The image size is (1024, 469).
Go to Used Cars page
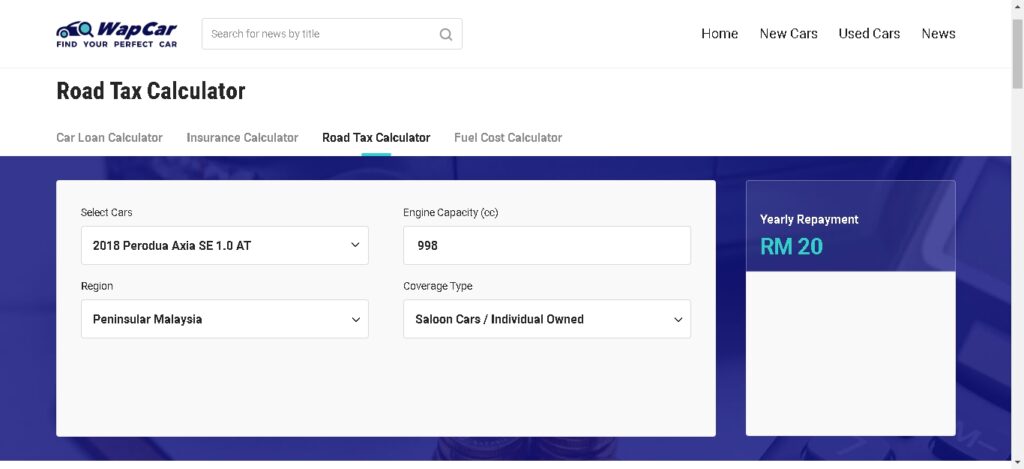869,33
